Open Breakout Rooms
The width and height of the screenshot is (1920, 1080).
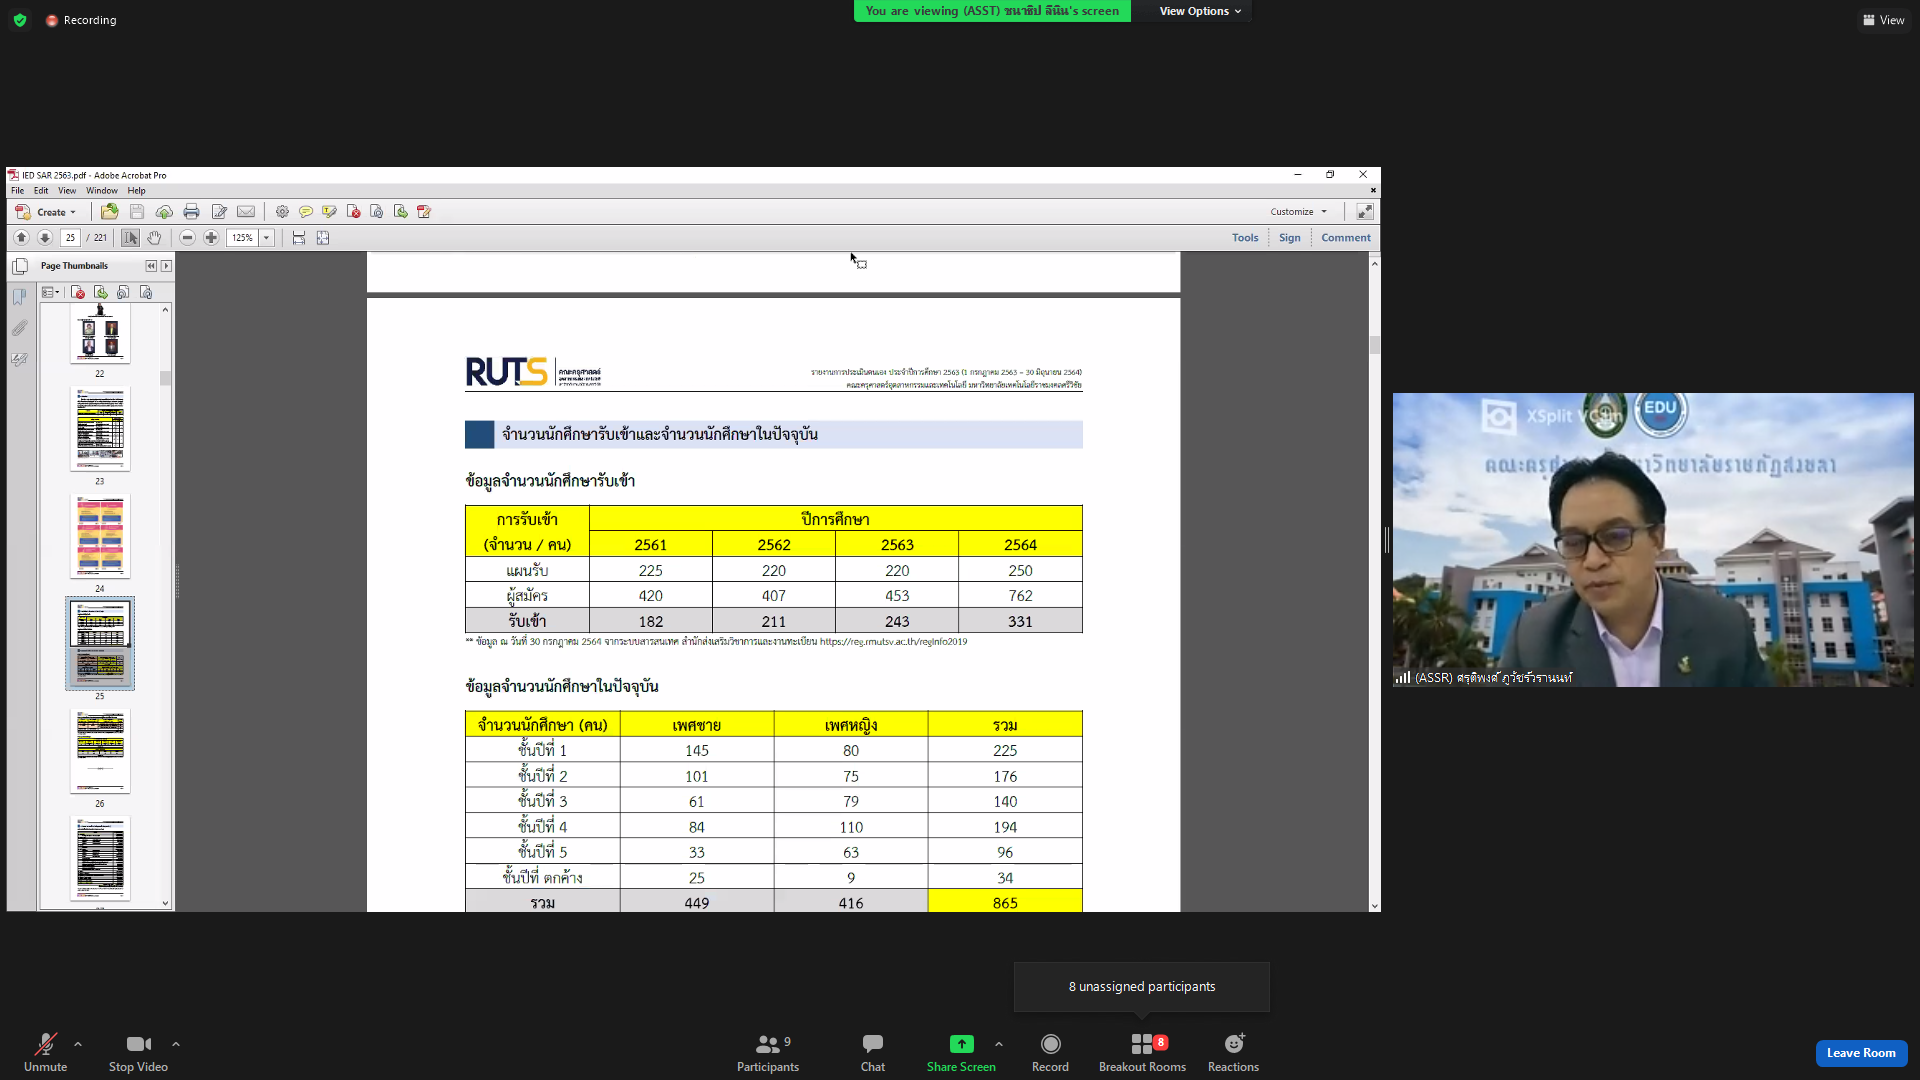point(1142,1053)
